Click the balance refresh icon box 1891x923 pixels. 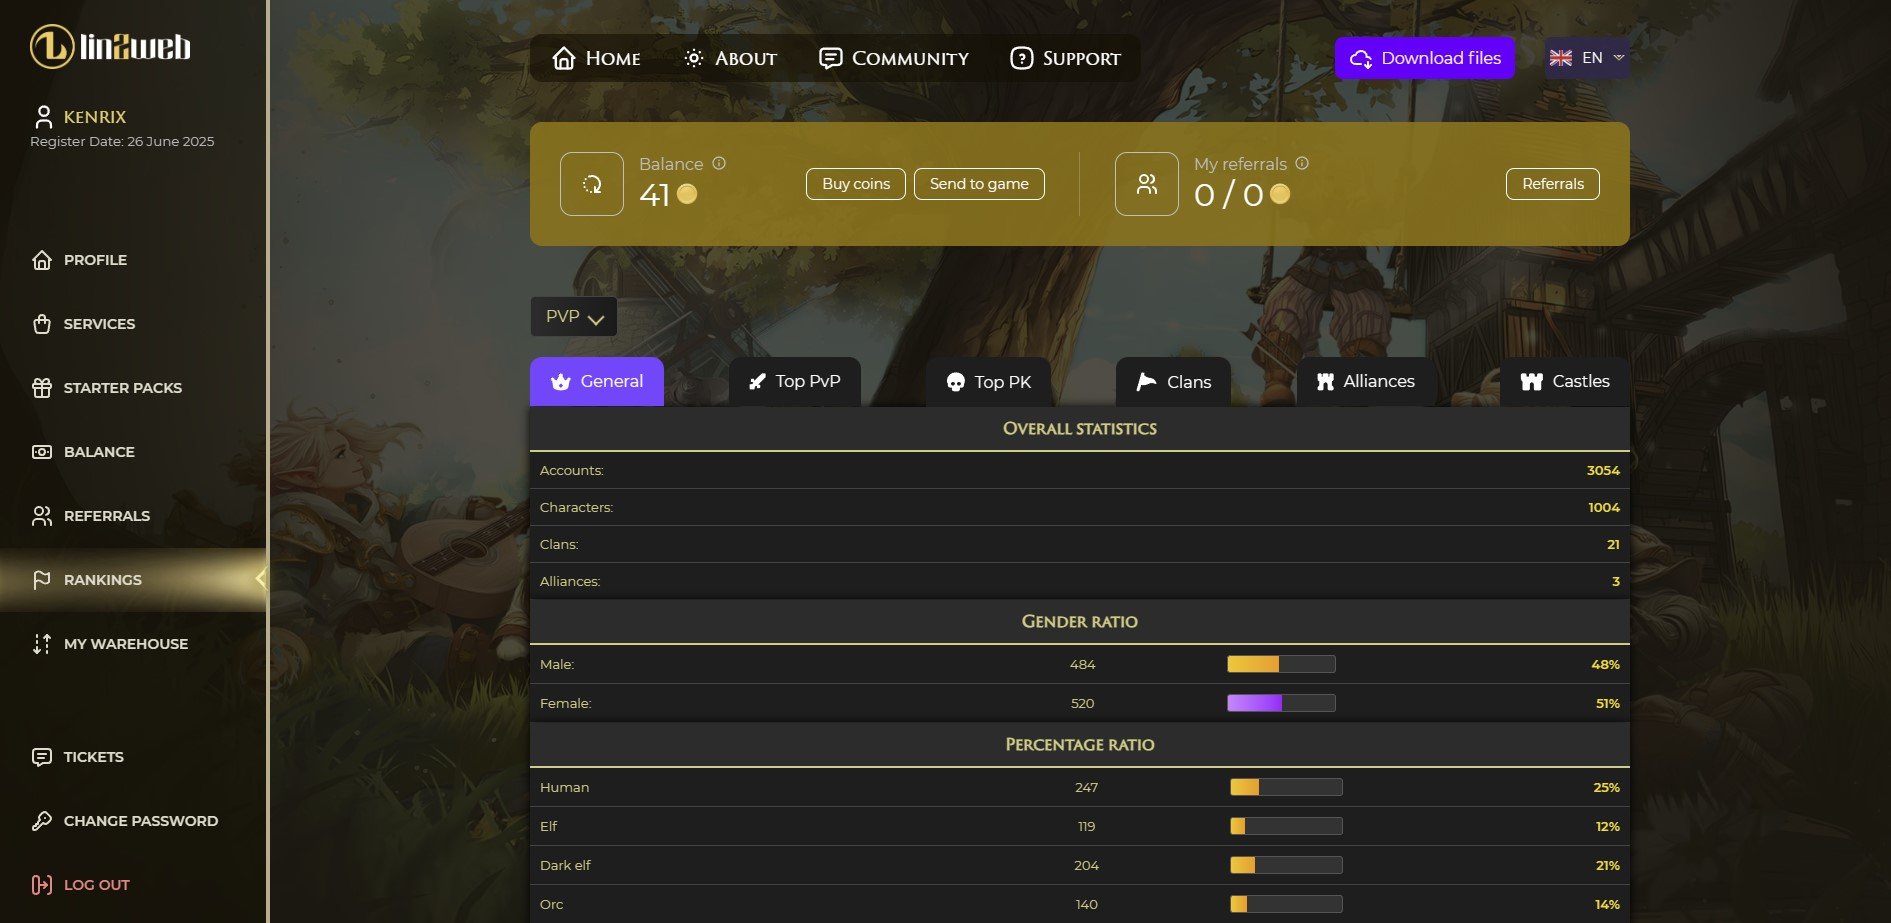pos(592,184)
